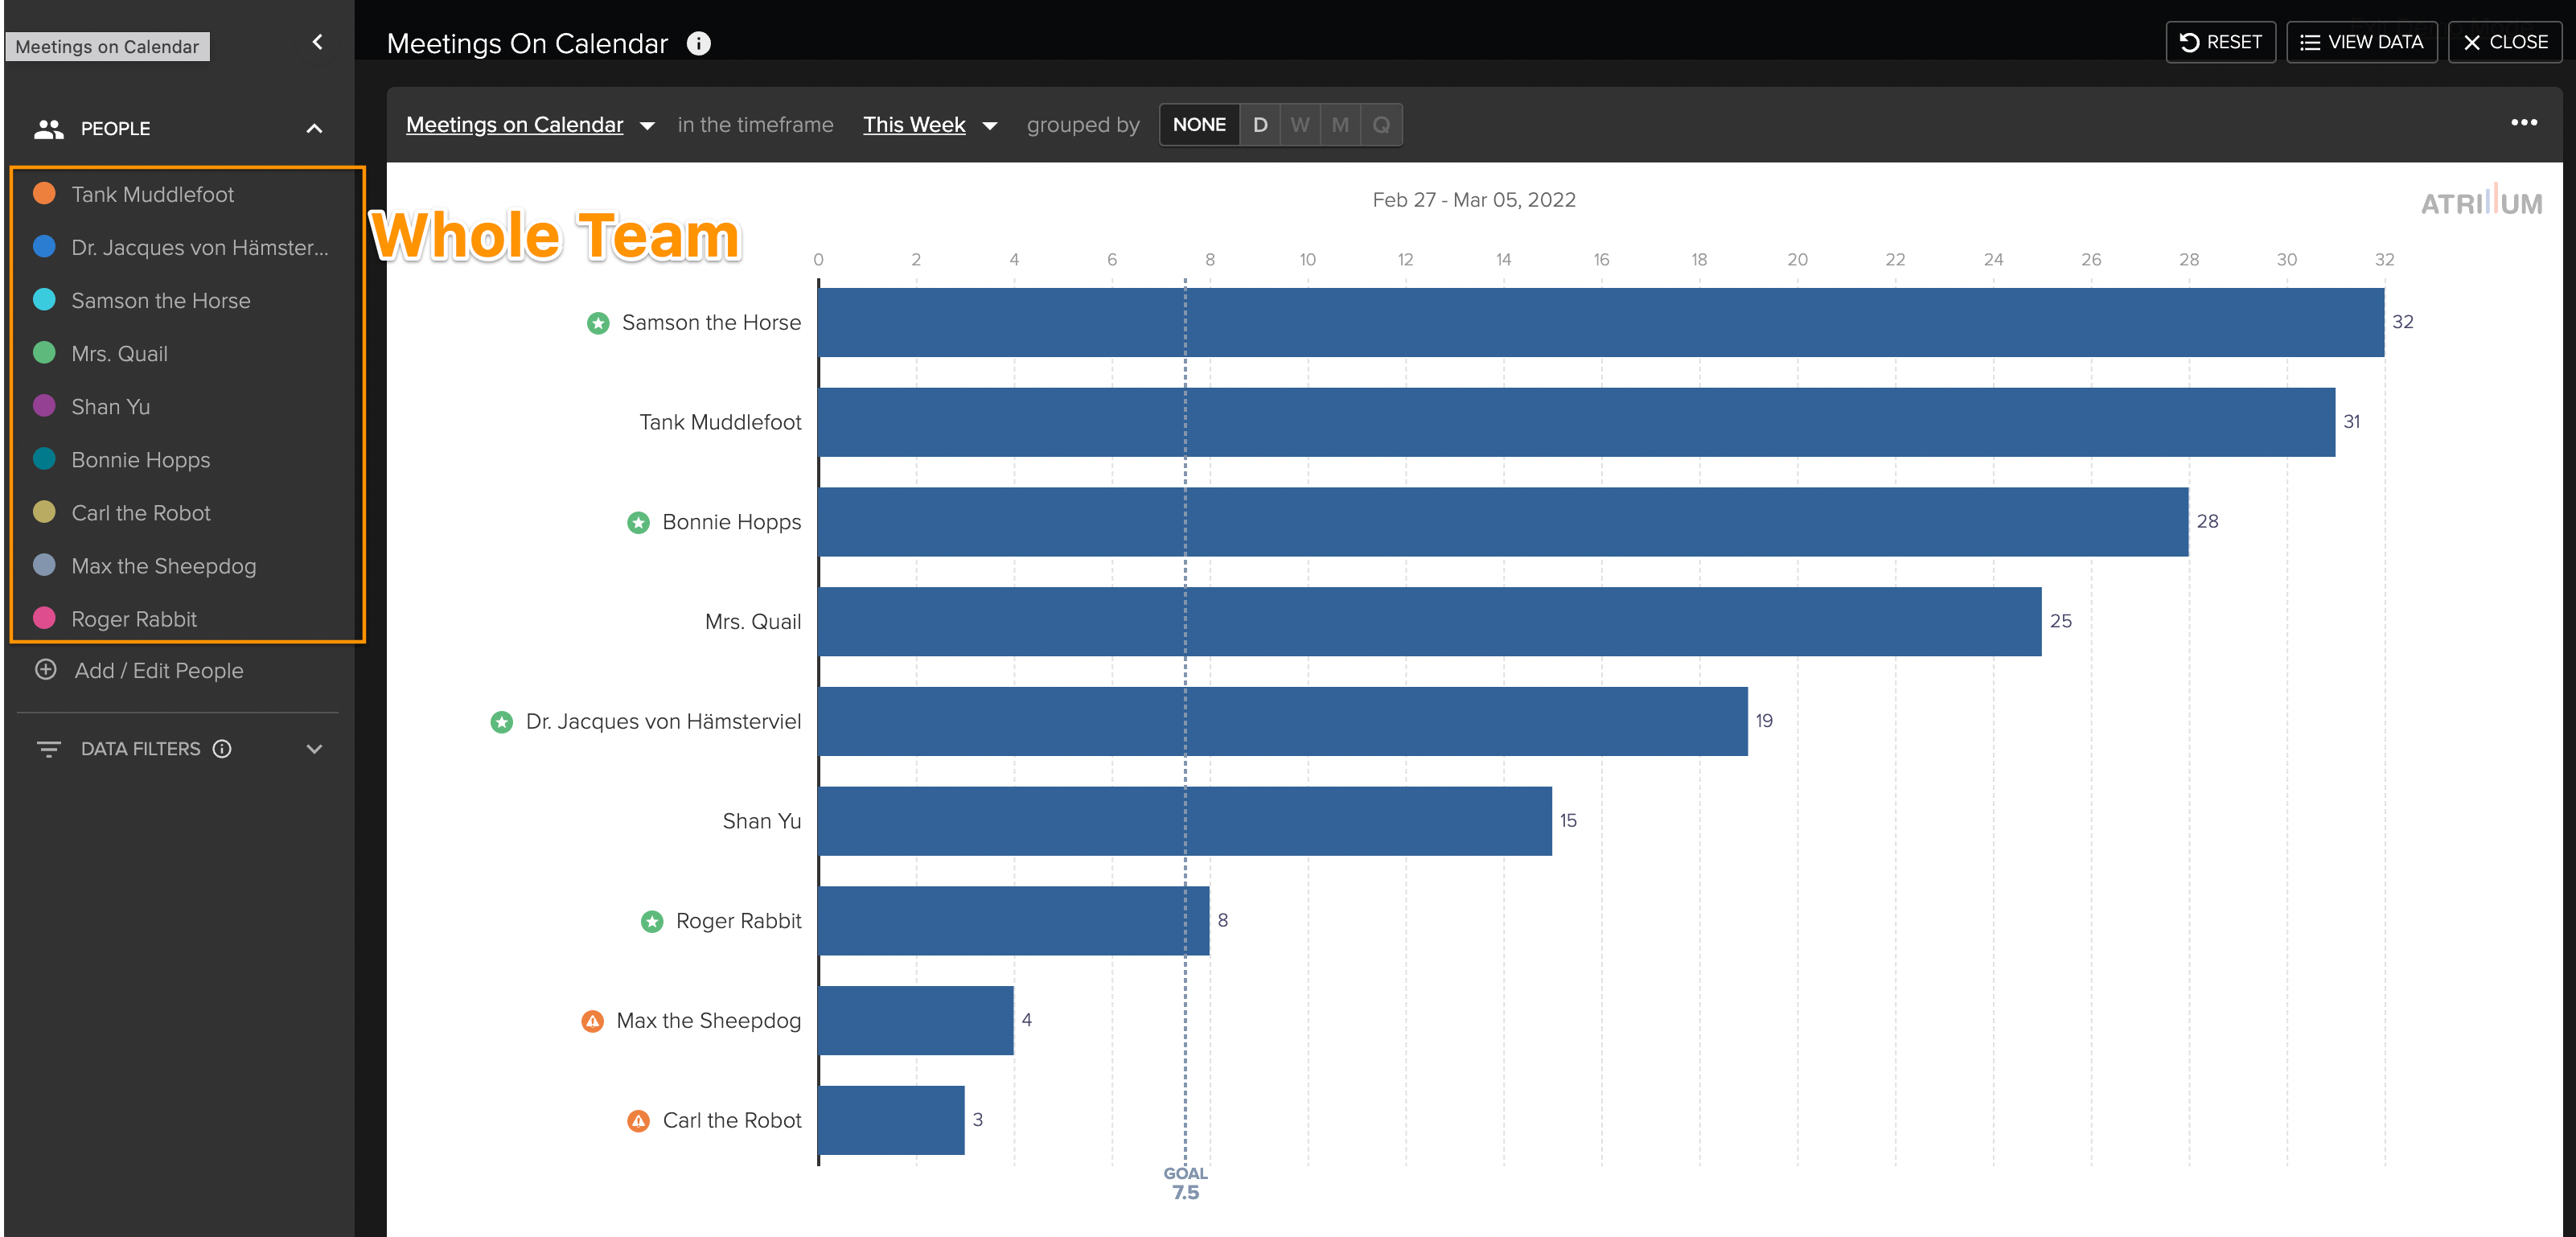
Task: Group by quarter with the Q option
Action: [x=1381, y=125]
